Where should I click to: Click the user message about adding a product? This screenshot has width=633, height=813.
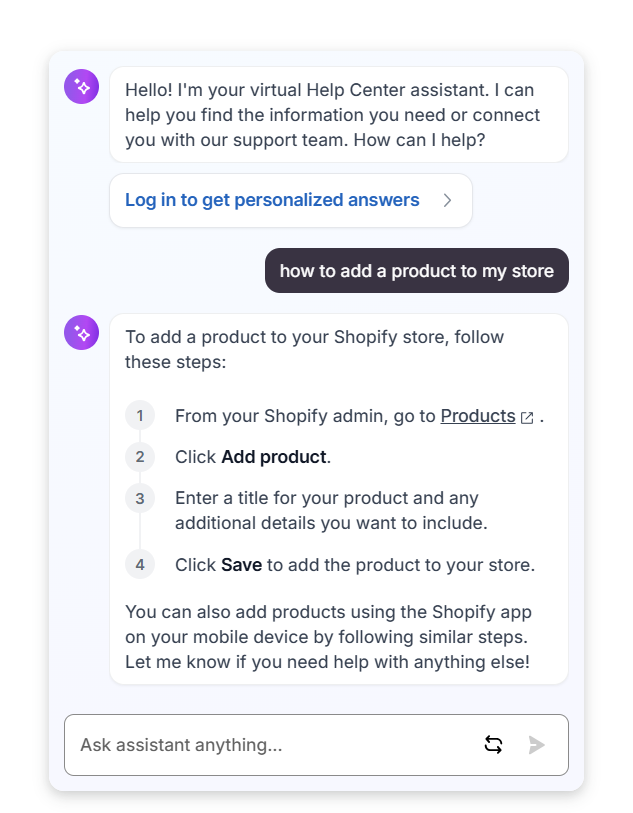click(416, 271)
